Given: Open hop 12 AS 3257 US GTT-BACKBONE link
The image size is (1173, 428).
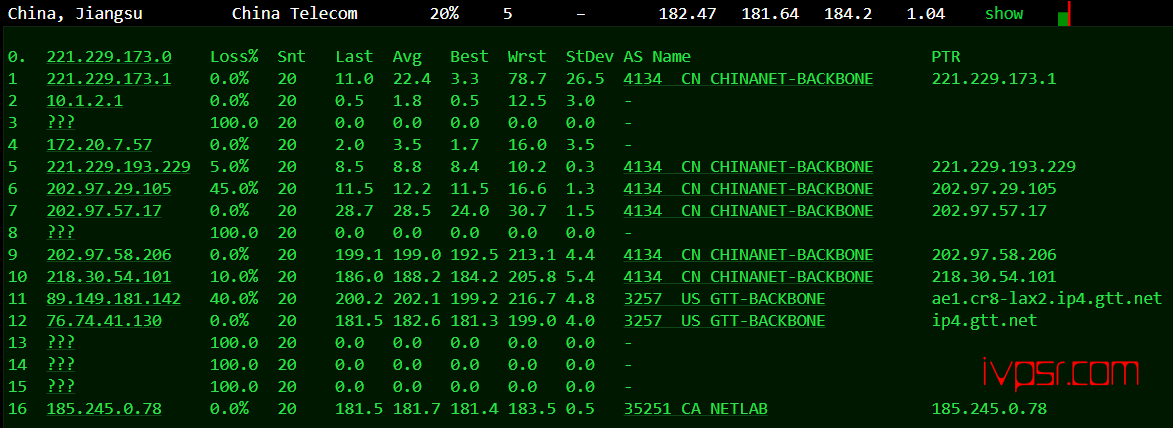Looking at the screenshot, I should 724,321.
